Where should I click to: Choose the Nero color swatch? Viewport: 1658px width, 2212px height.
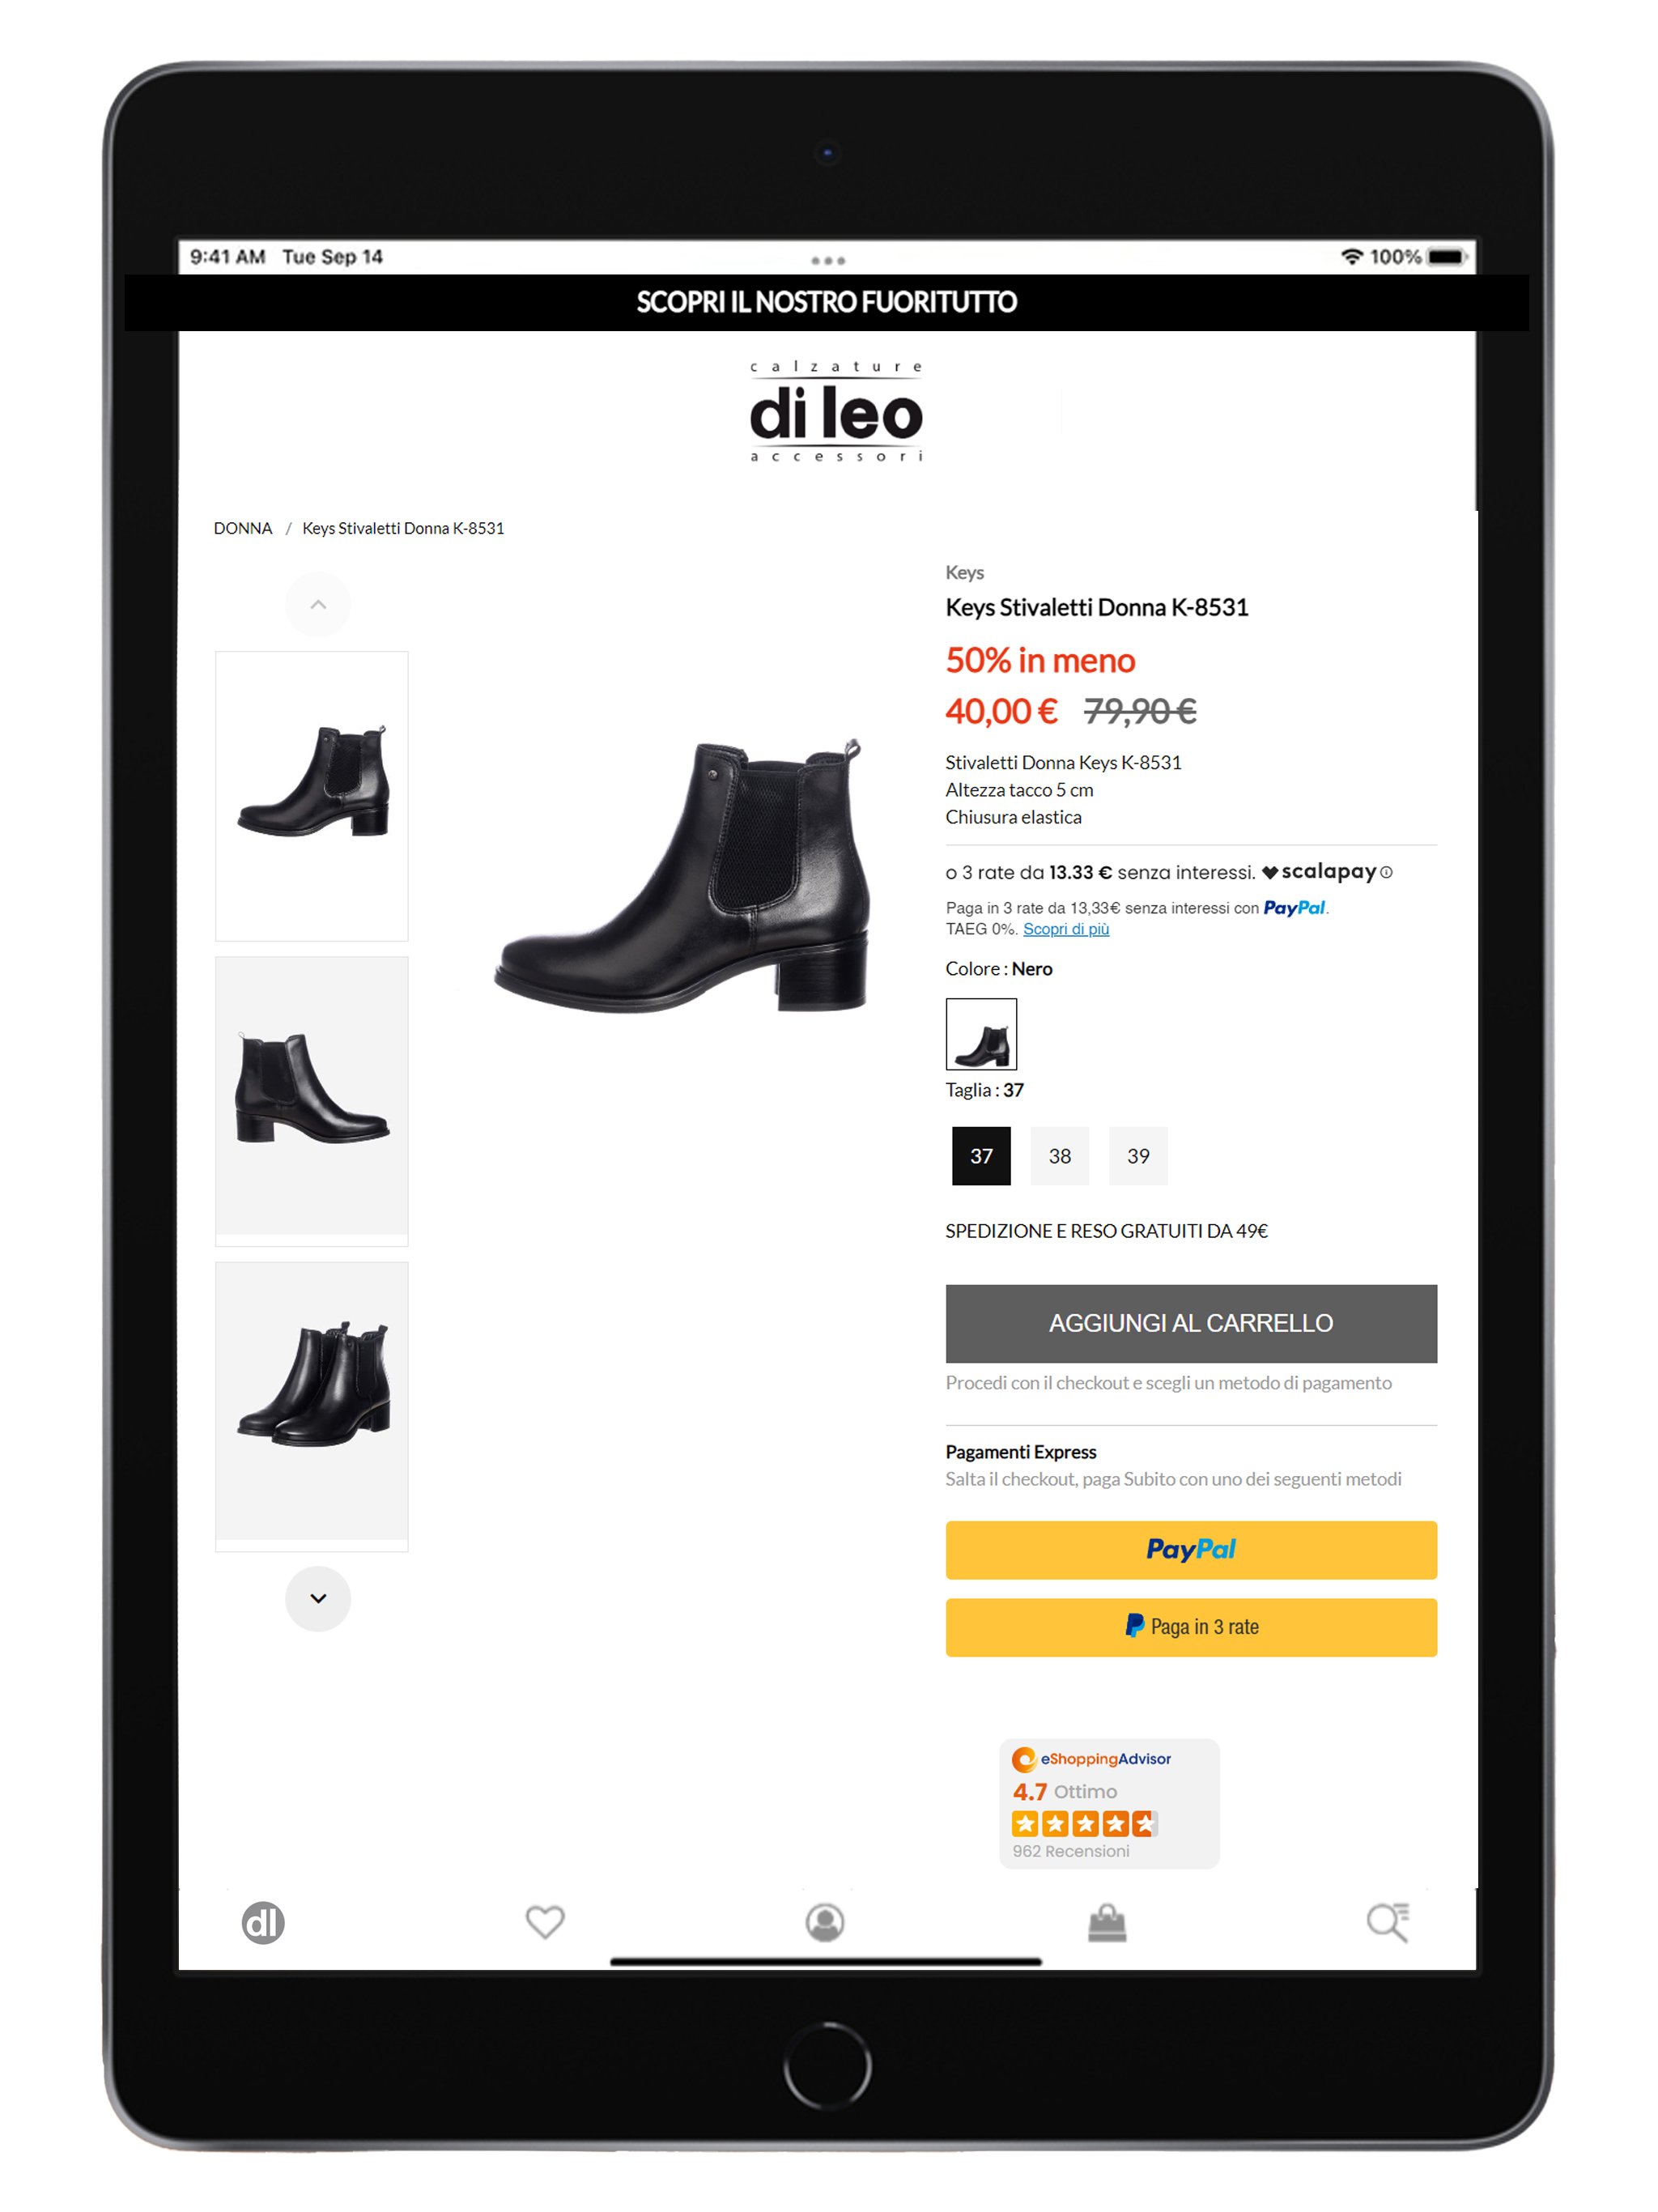coord(981,1034)
